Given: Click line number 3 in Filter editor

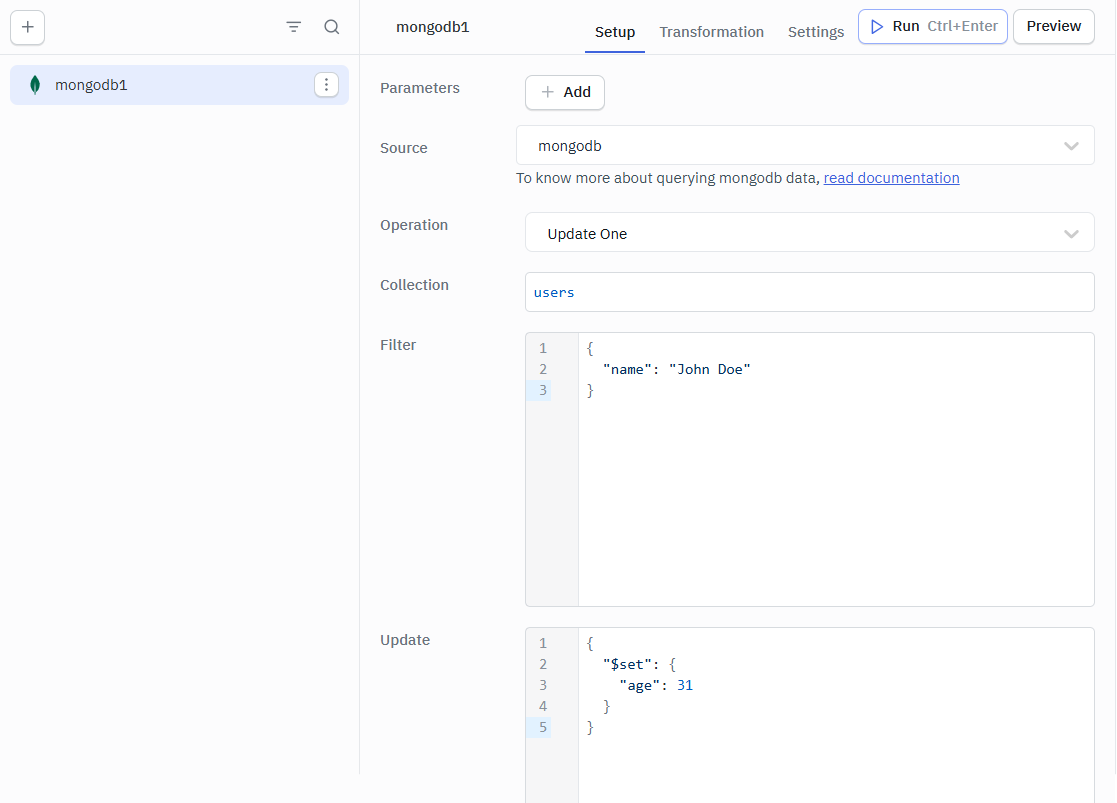Looking at the screenshot, I should pyautogui.click(x=543, y=390).
